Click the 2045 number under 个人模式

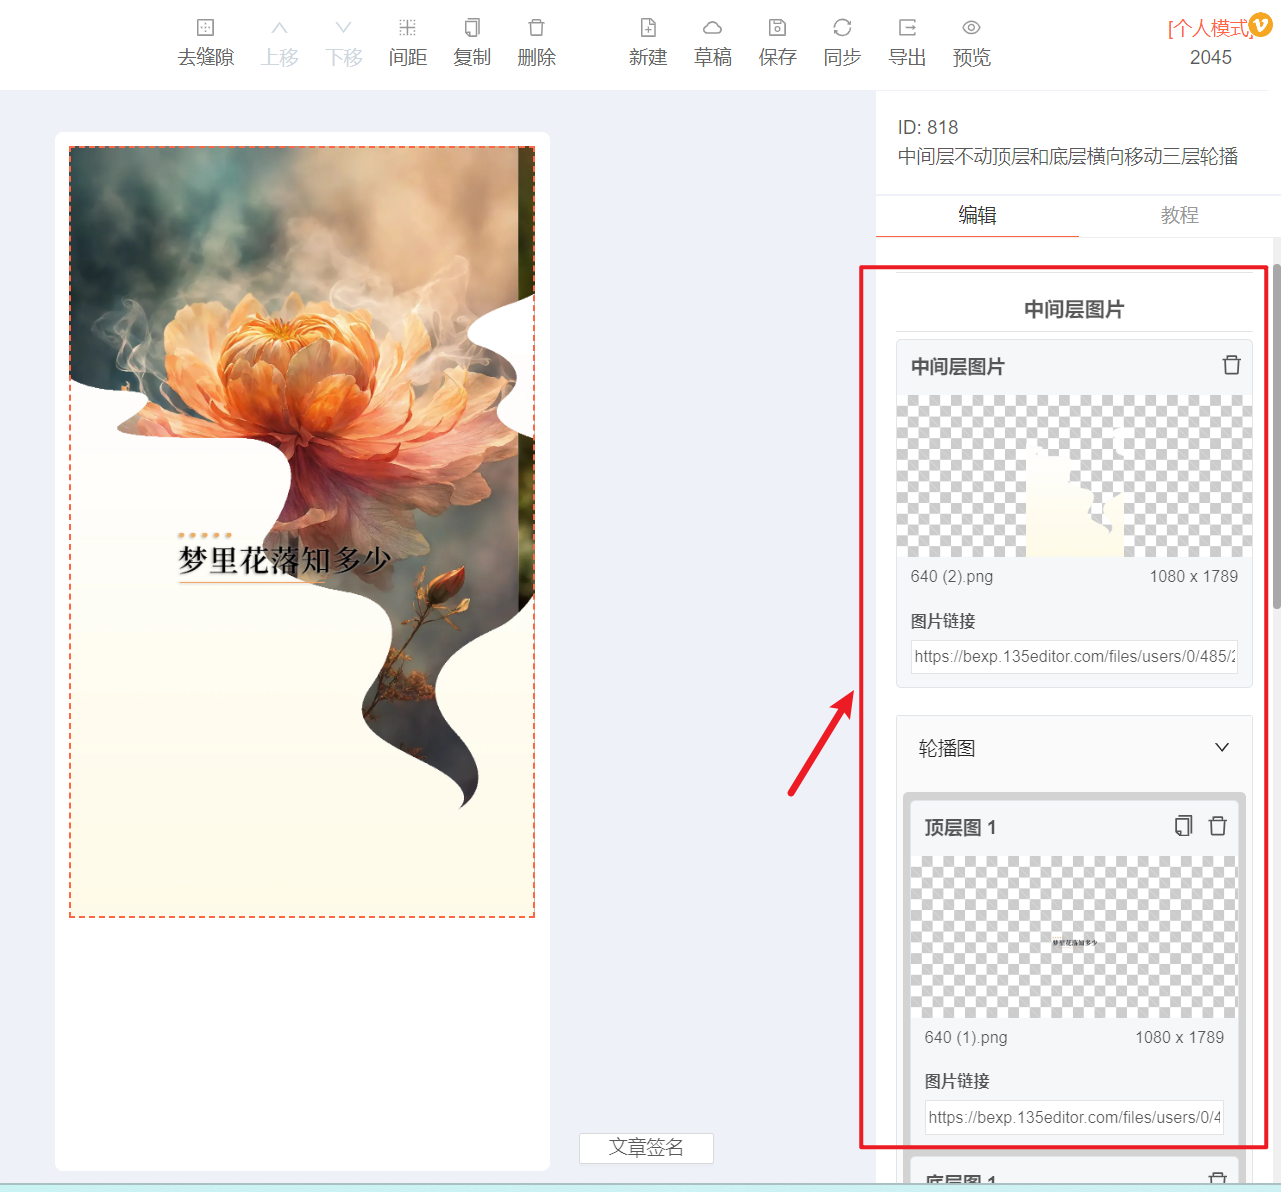coord(1211,57)
